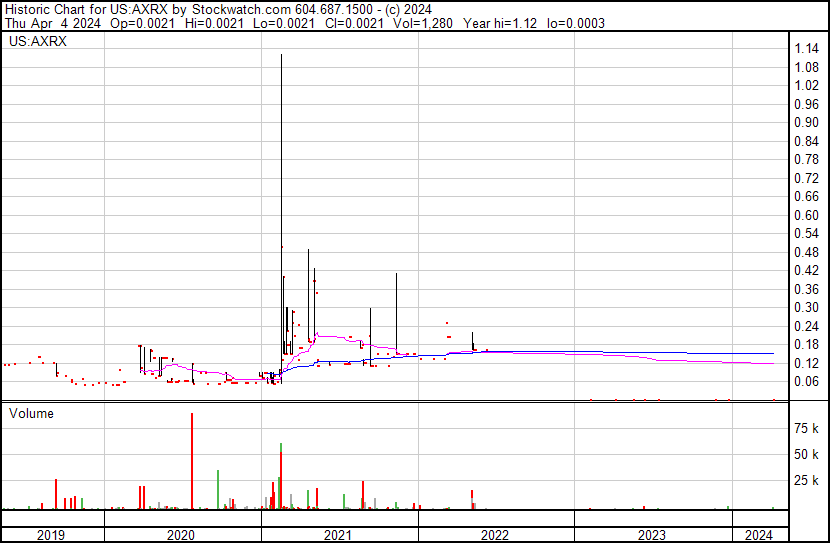Select the 2021 year label
The image size is (830, 543).
point(338,535)
